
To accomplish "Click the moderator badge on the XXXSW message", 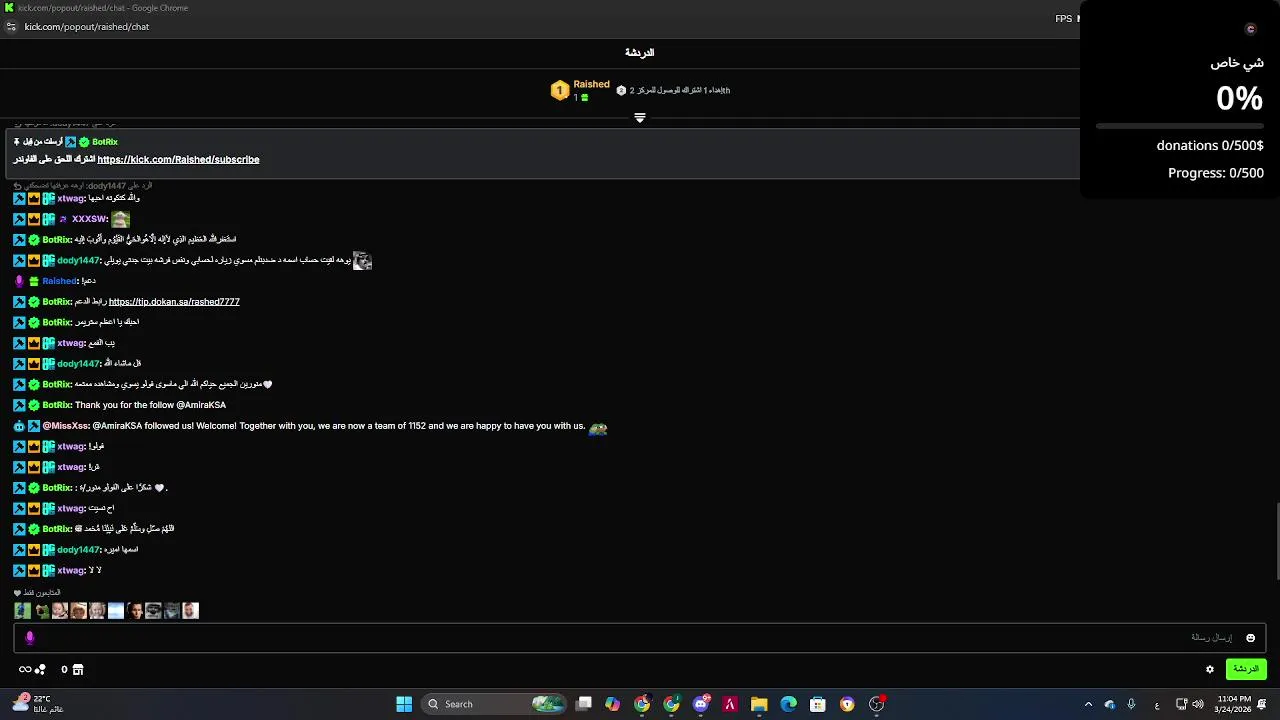I will [19, 219].
